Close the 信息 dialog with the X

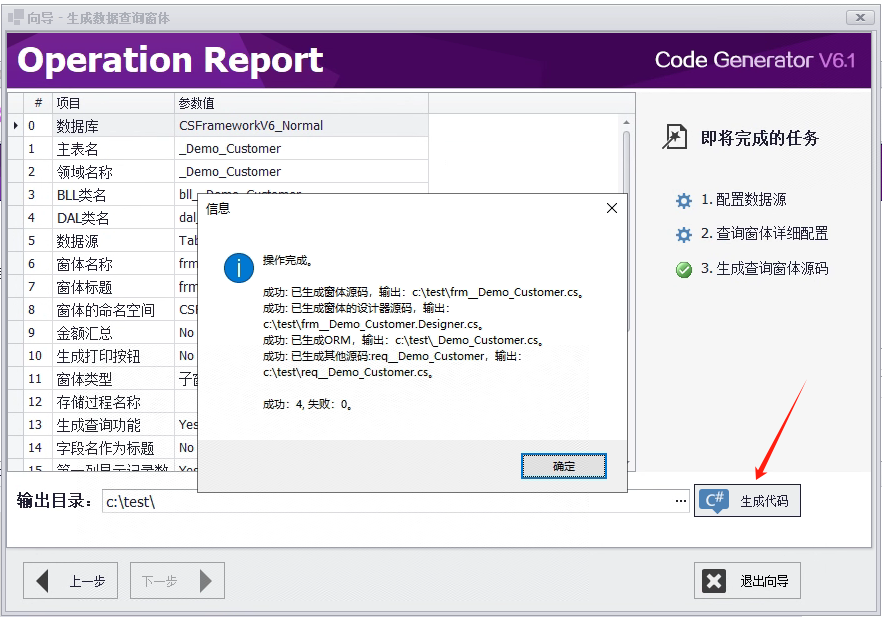pyautogui.click(x=612, y=208)
